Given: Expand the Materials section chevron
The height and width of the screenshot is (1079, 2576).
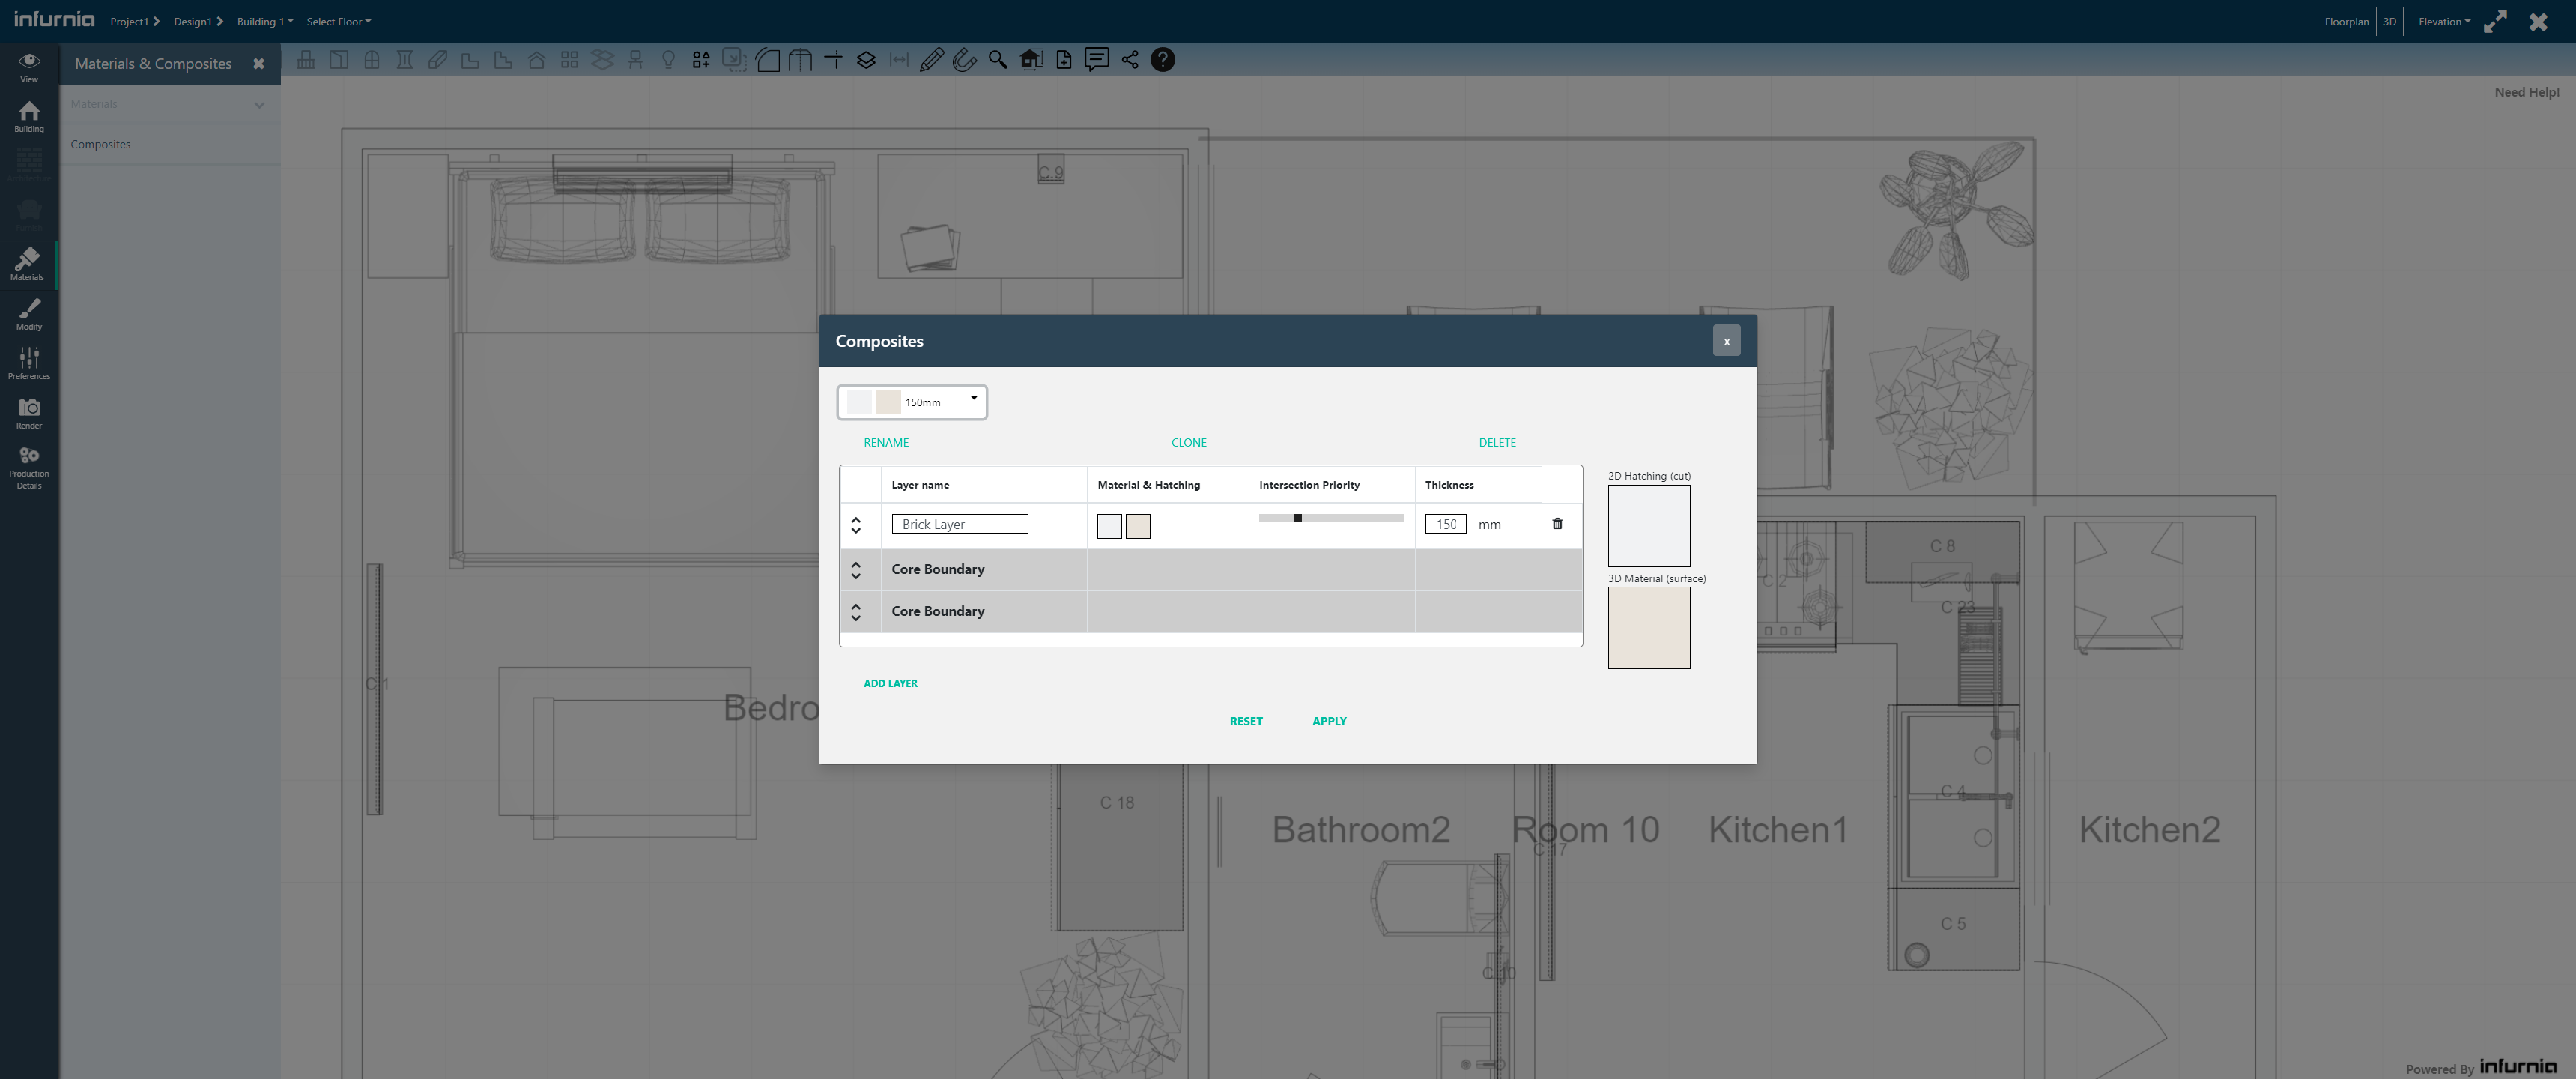Looking at the screenshot, I should [259, 105].
